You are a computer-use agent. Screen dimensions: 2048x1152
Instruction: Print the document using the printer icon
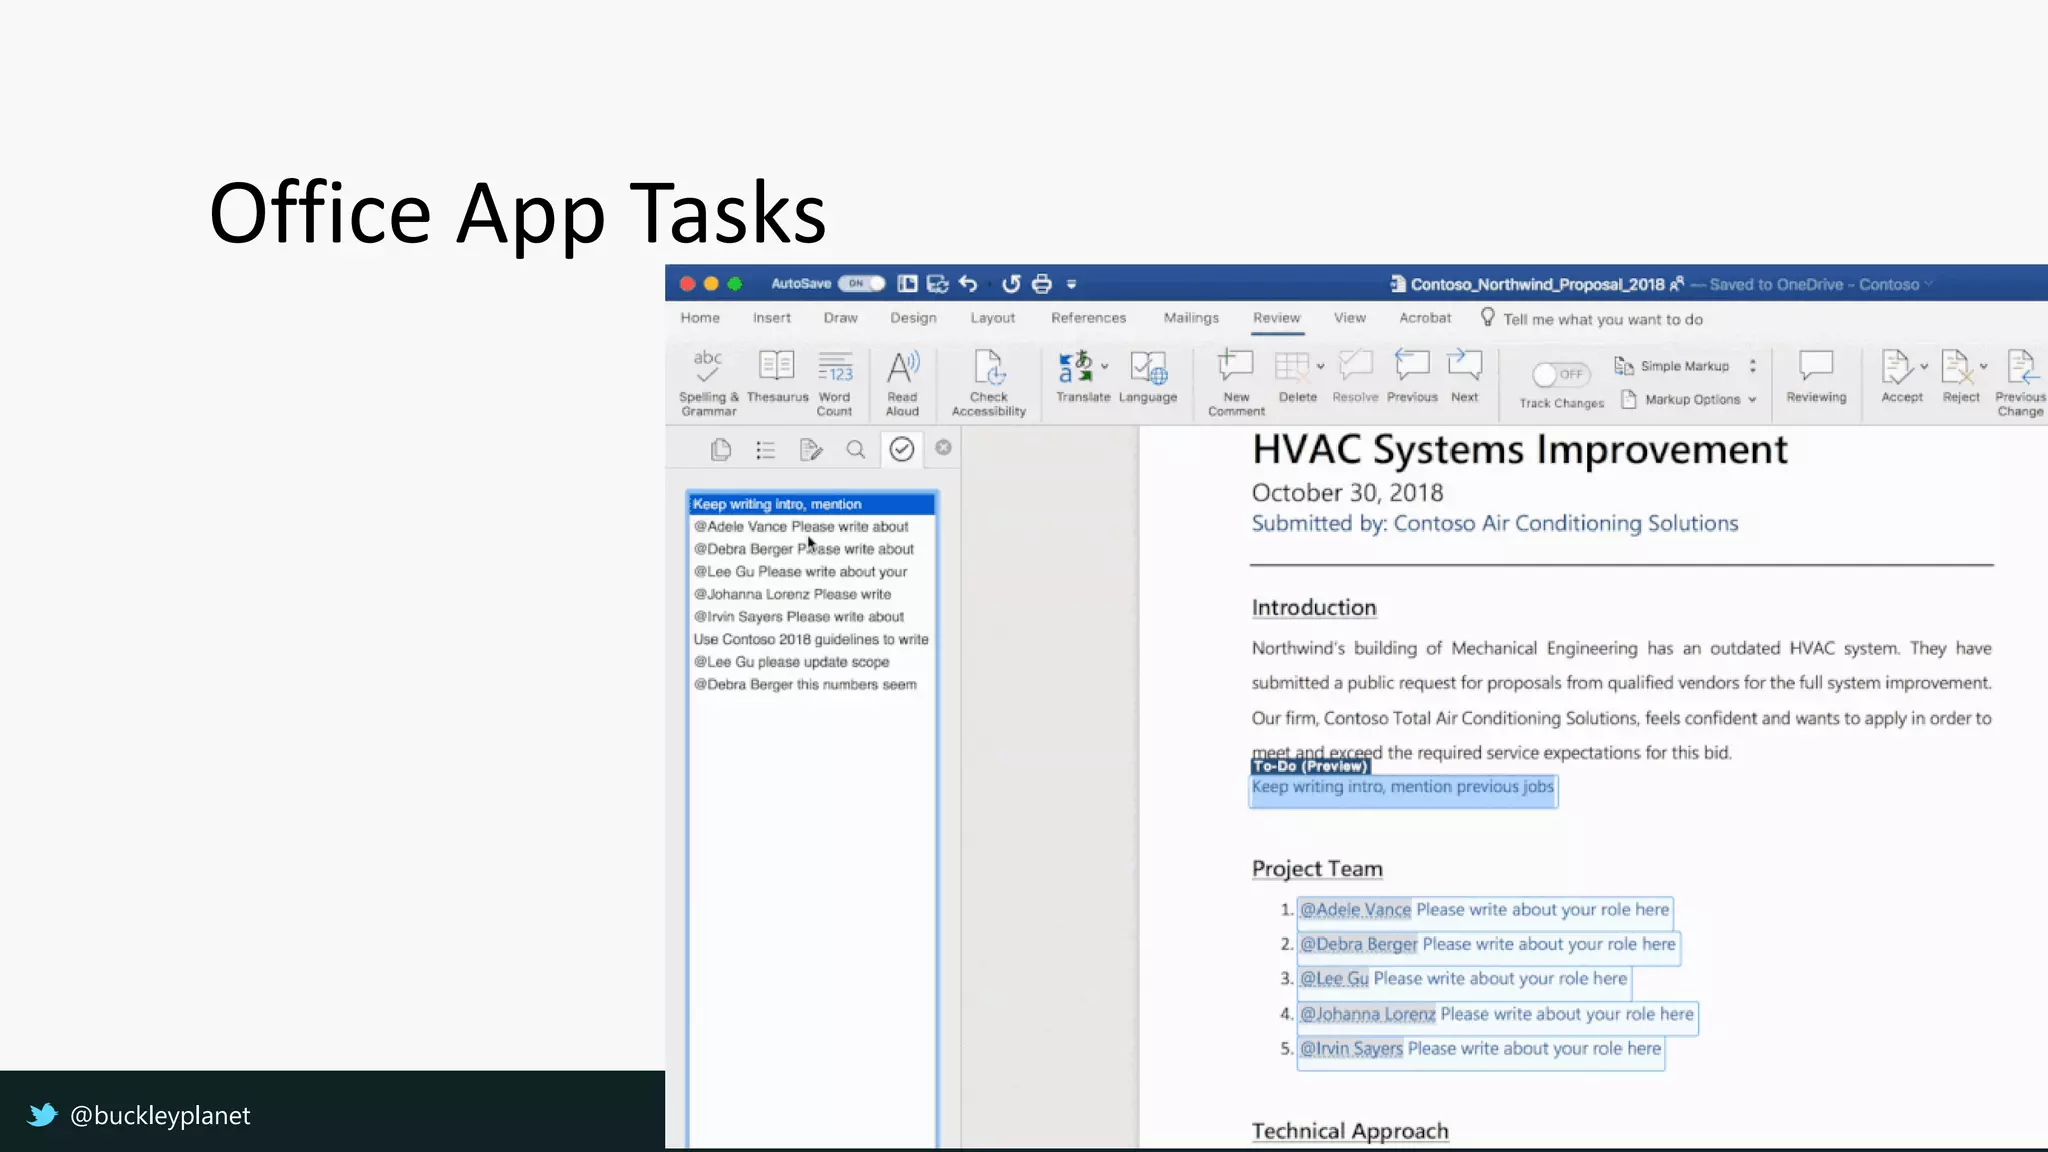1042,284
